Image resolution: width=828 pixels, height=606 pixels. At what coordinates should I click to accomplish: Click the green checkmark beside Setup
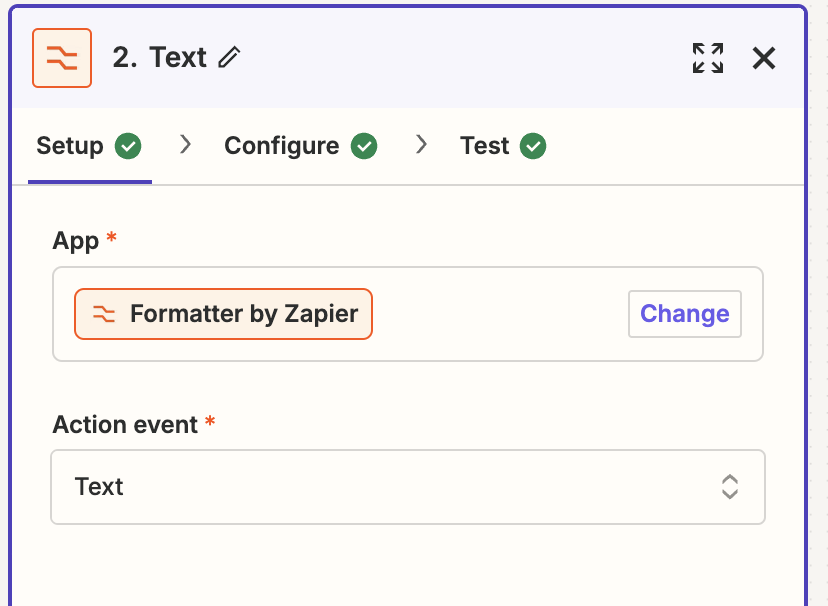coord(128,146)
